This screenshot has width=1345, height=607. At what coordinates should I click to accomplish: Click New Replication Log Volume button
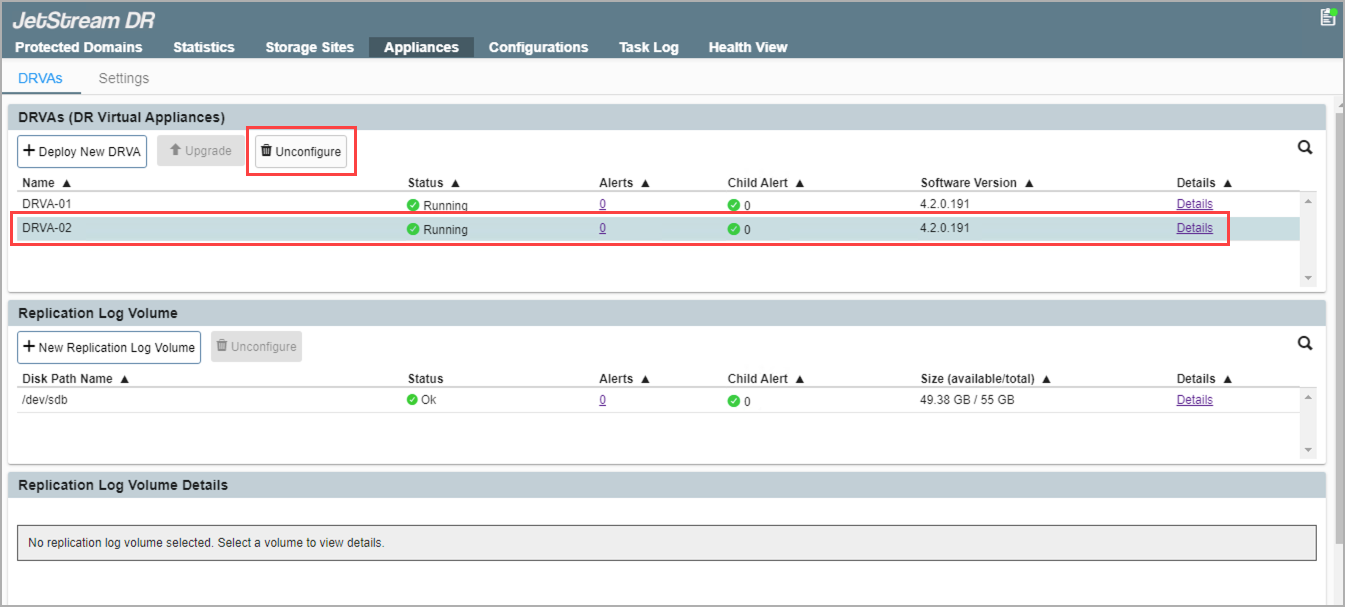(x=109, y=347)
